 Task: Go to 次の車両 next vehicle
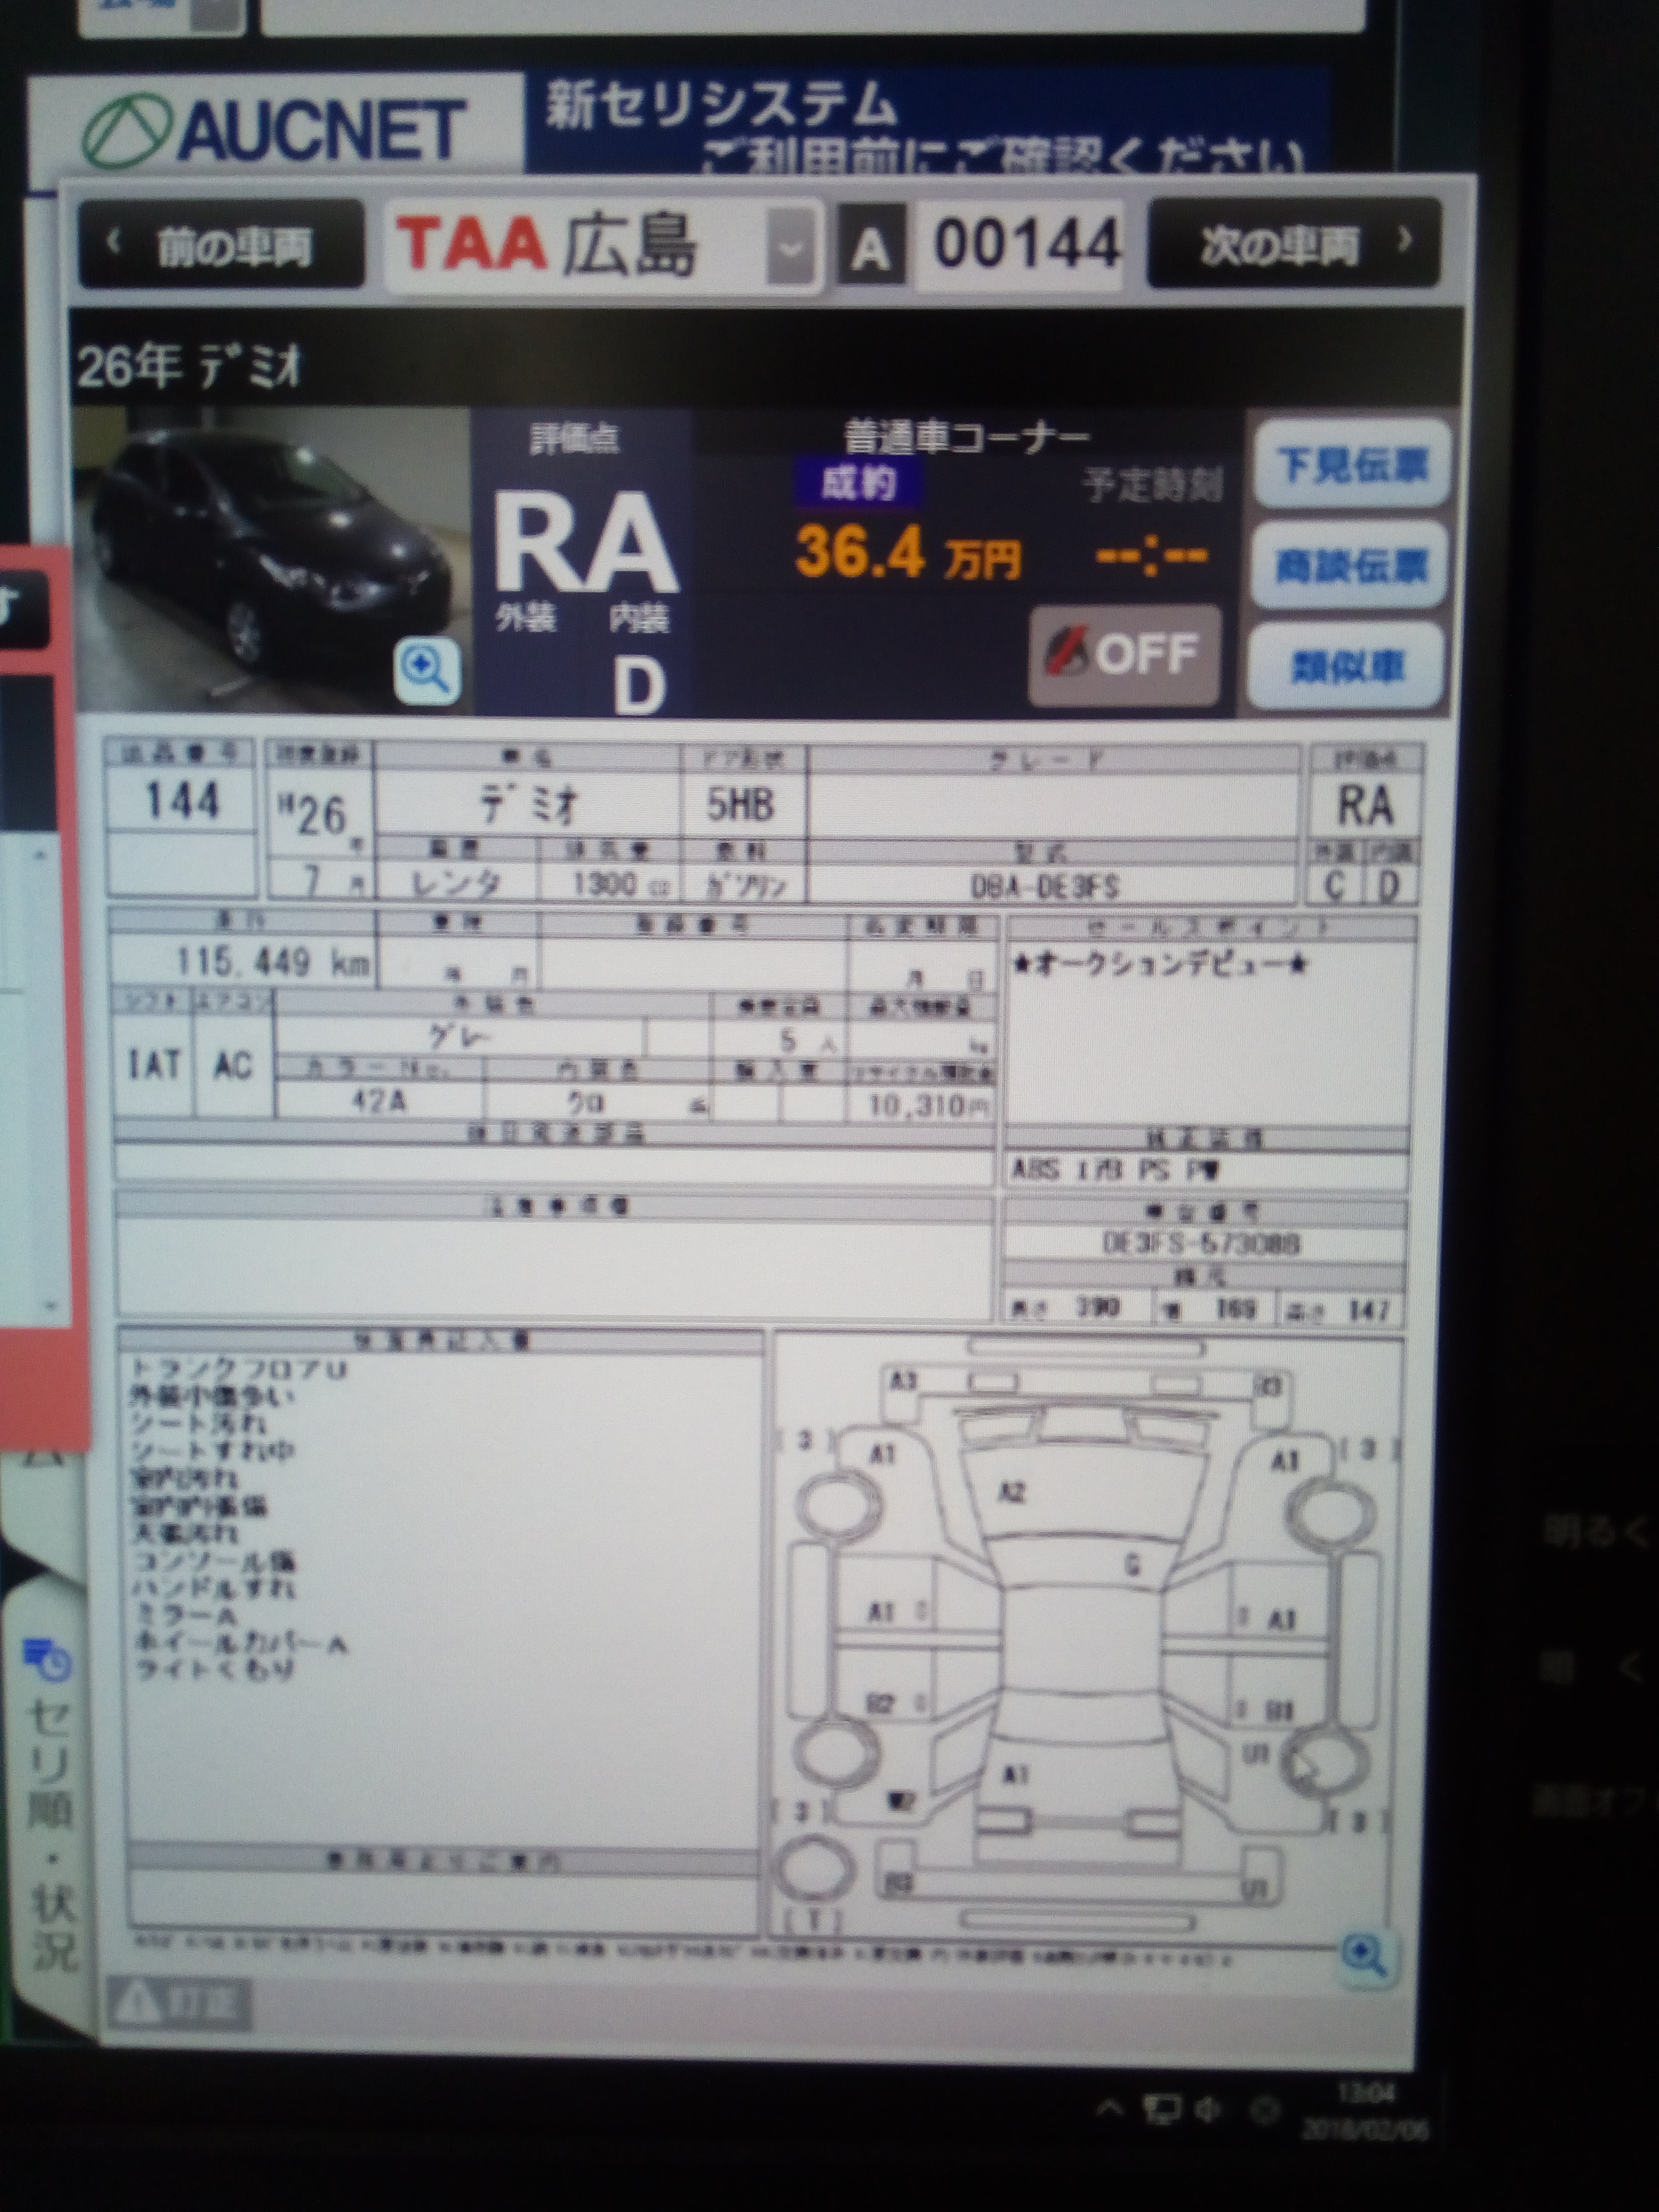click(x=1295, y=243)
